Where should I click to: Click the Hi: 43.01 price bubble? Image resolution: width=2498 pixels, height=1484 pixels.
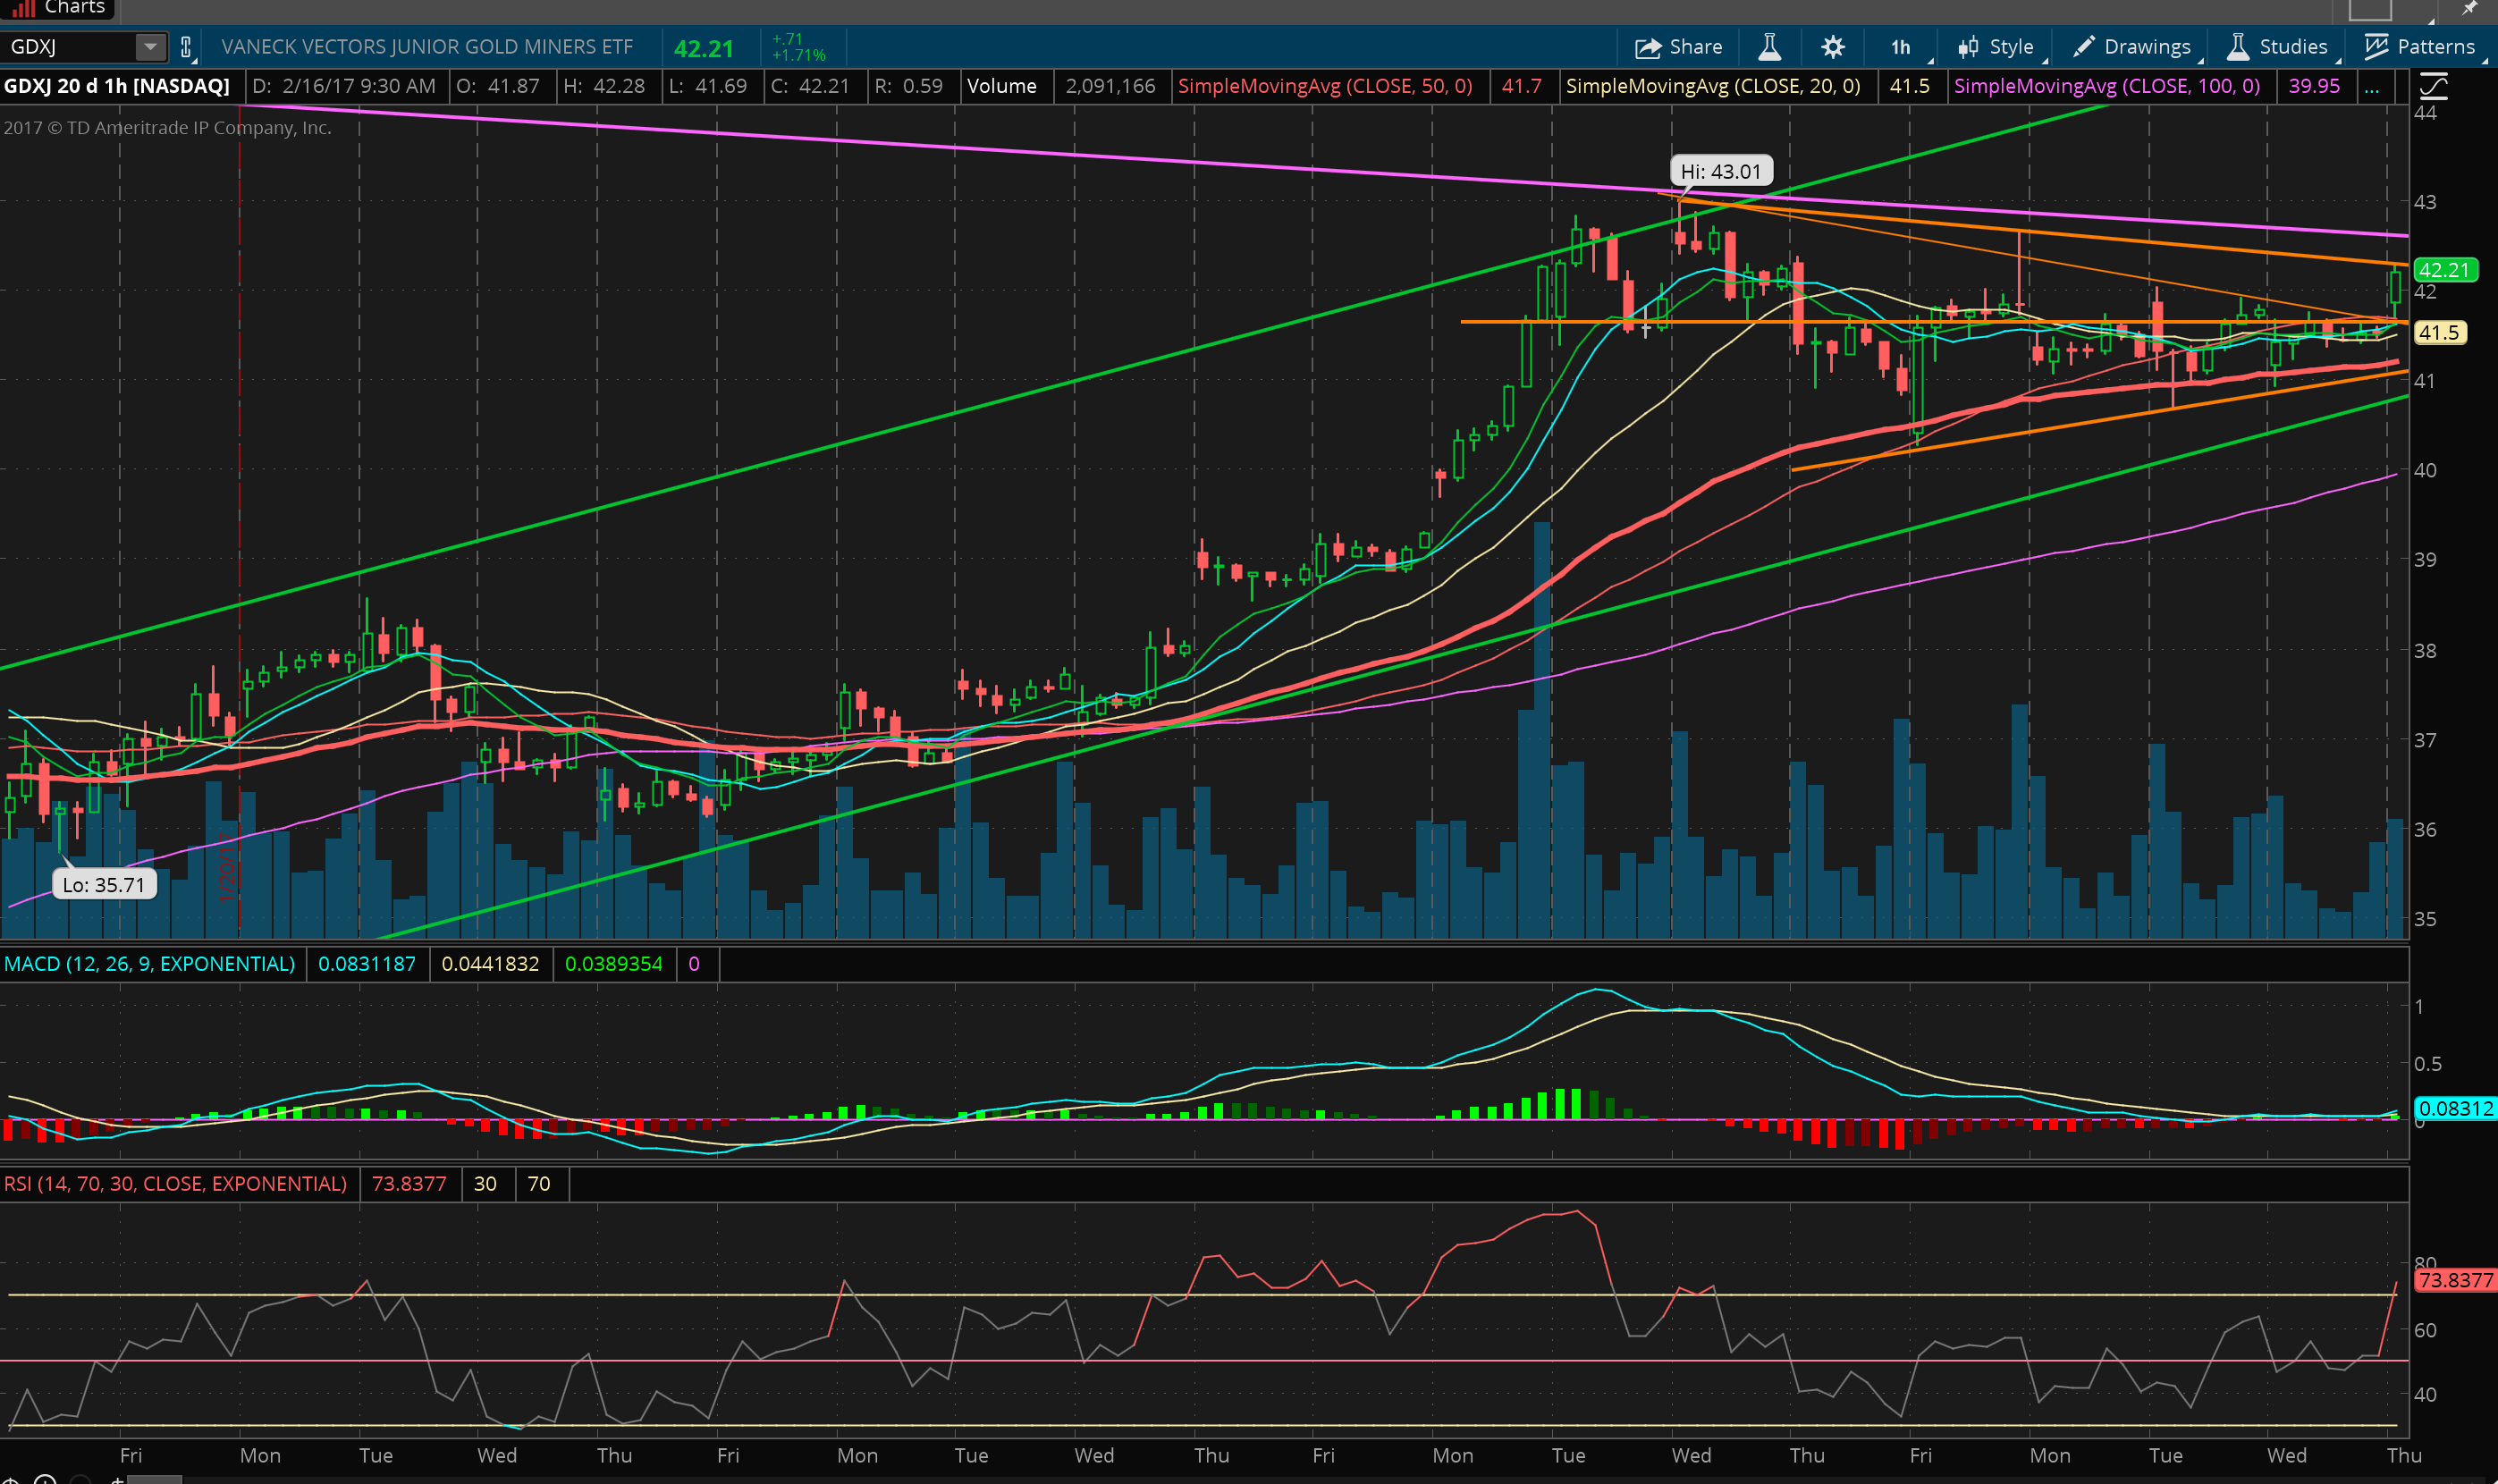1720,172
